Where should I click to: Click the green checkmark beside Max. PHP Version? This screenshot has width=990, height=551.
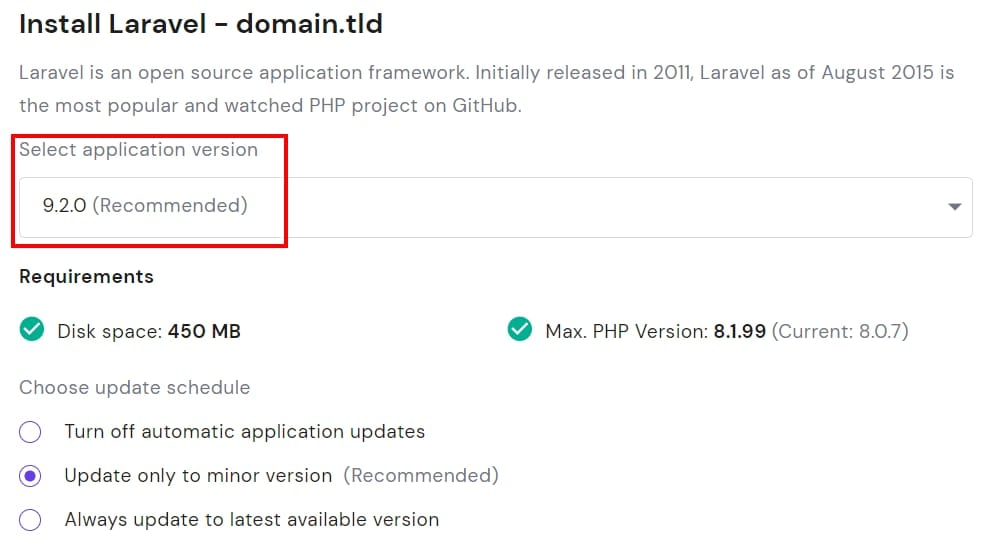pos(519,330)
